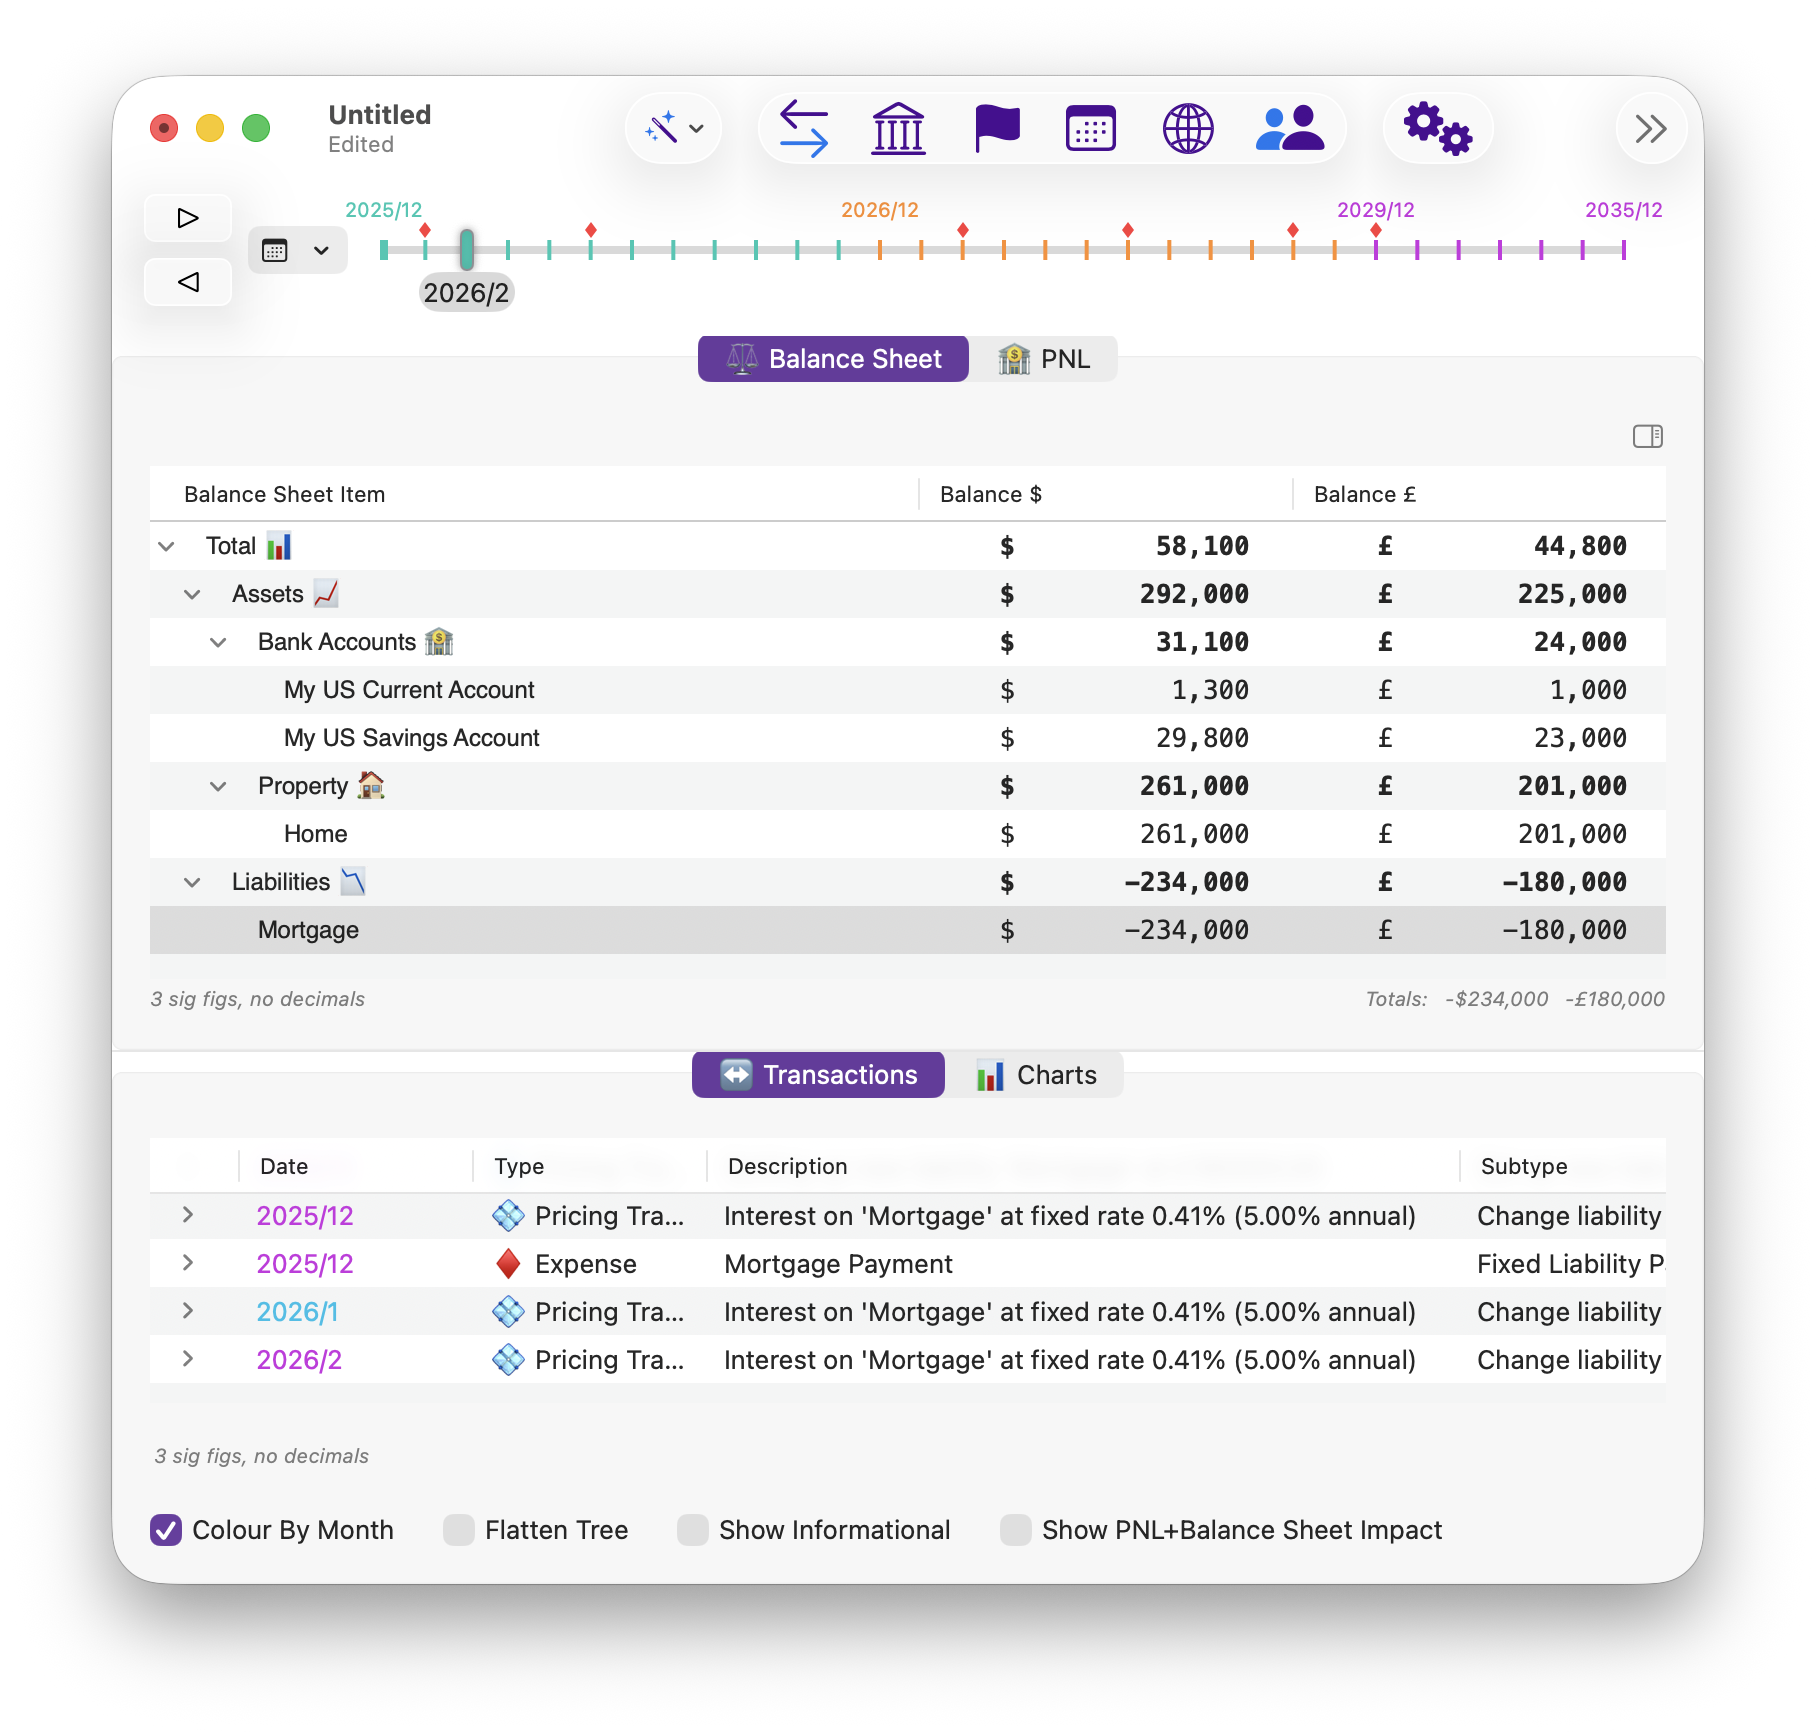The image size is (1816, 1732).
Task: Expand the 2026/2 pricing transaction row
Action: tap(187, 1359)
